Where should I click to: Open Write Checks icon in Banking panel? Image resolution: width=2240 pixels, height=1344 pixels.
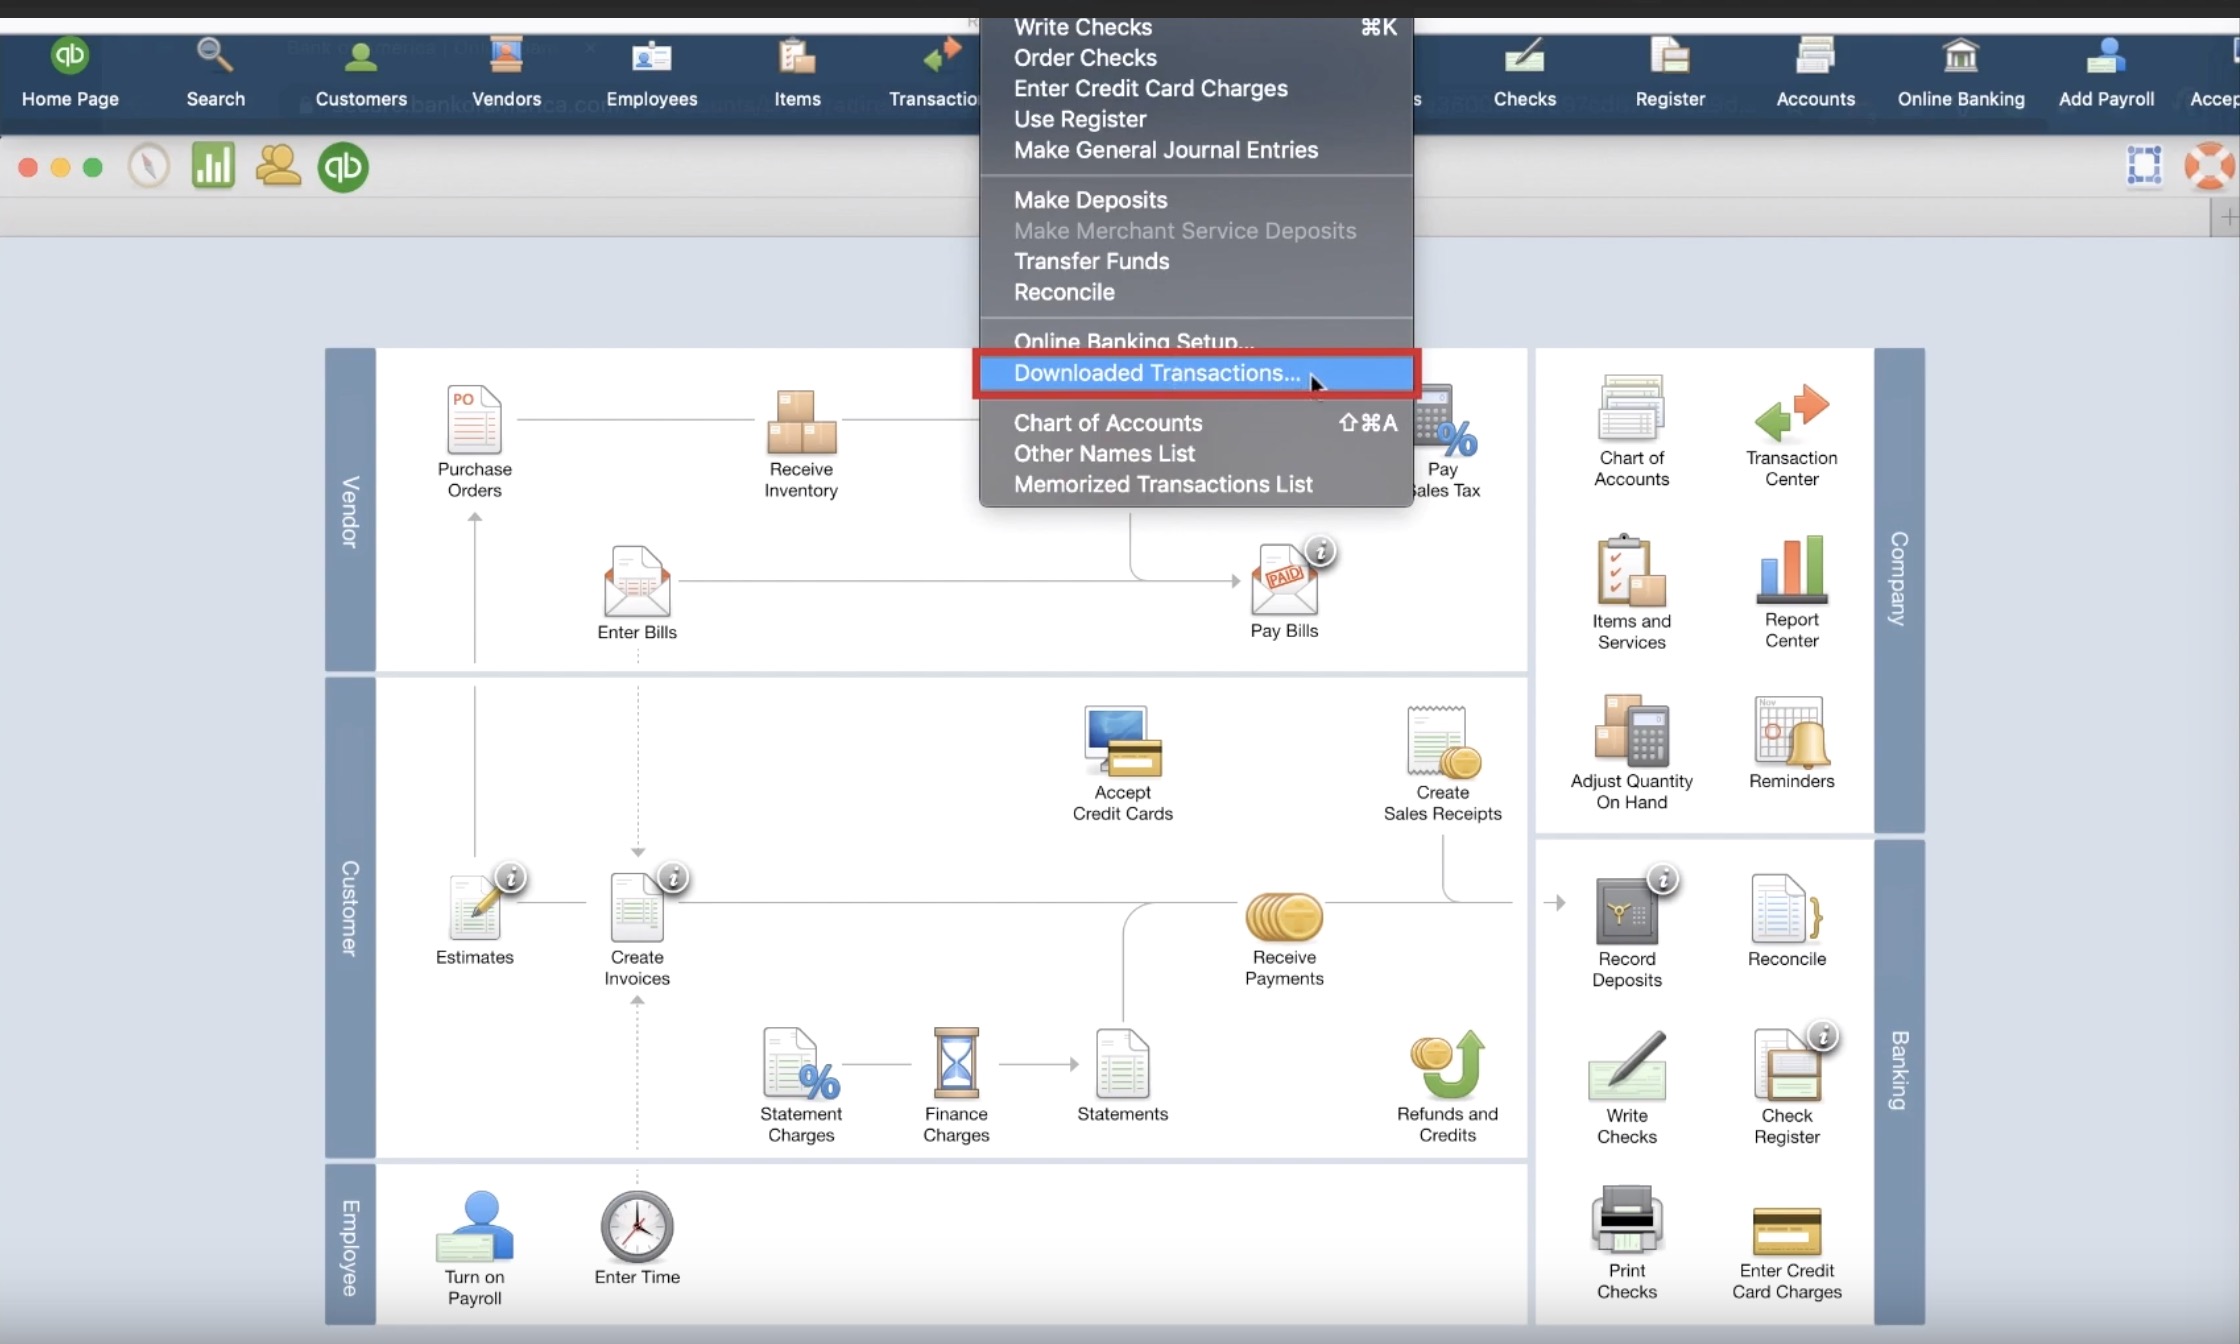(x=1627, y=1066)
